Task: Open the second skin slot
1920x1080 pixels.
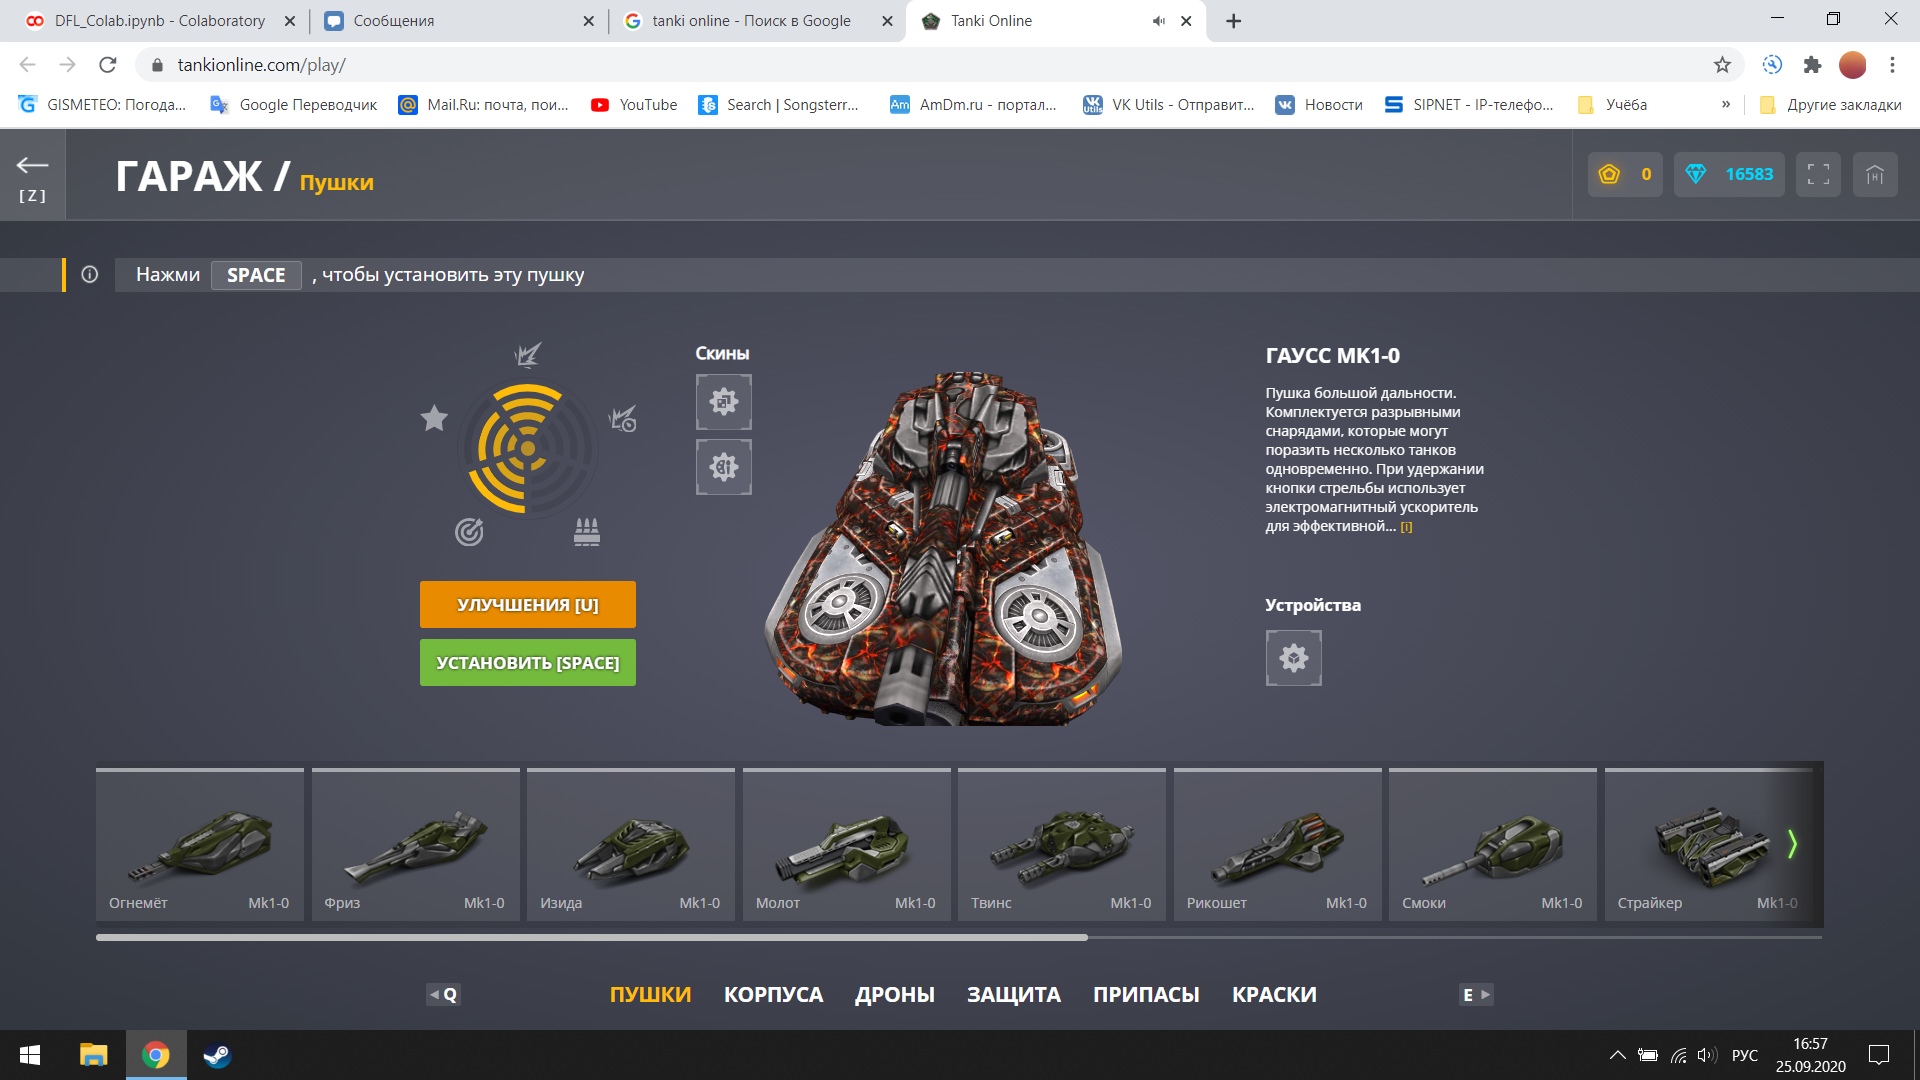Action: coord(724,467)
